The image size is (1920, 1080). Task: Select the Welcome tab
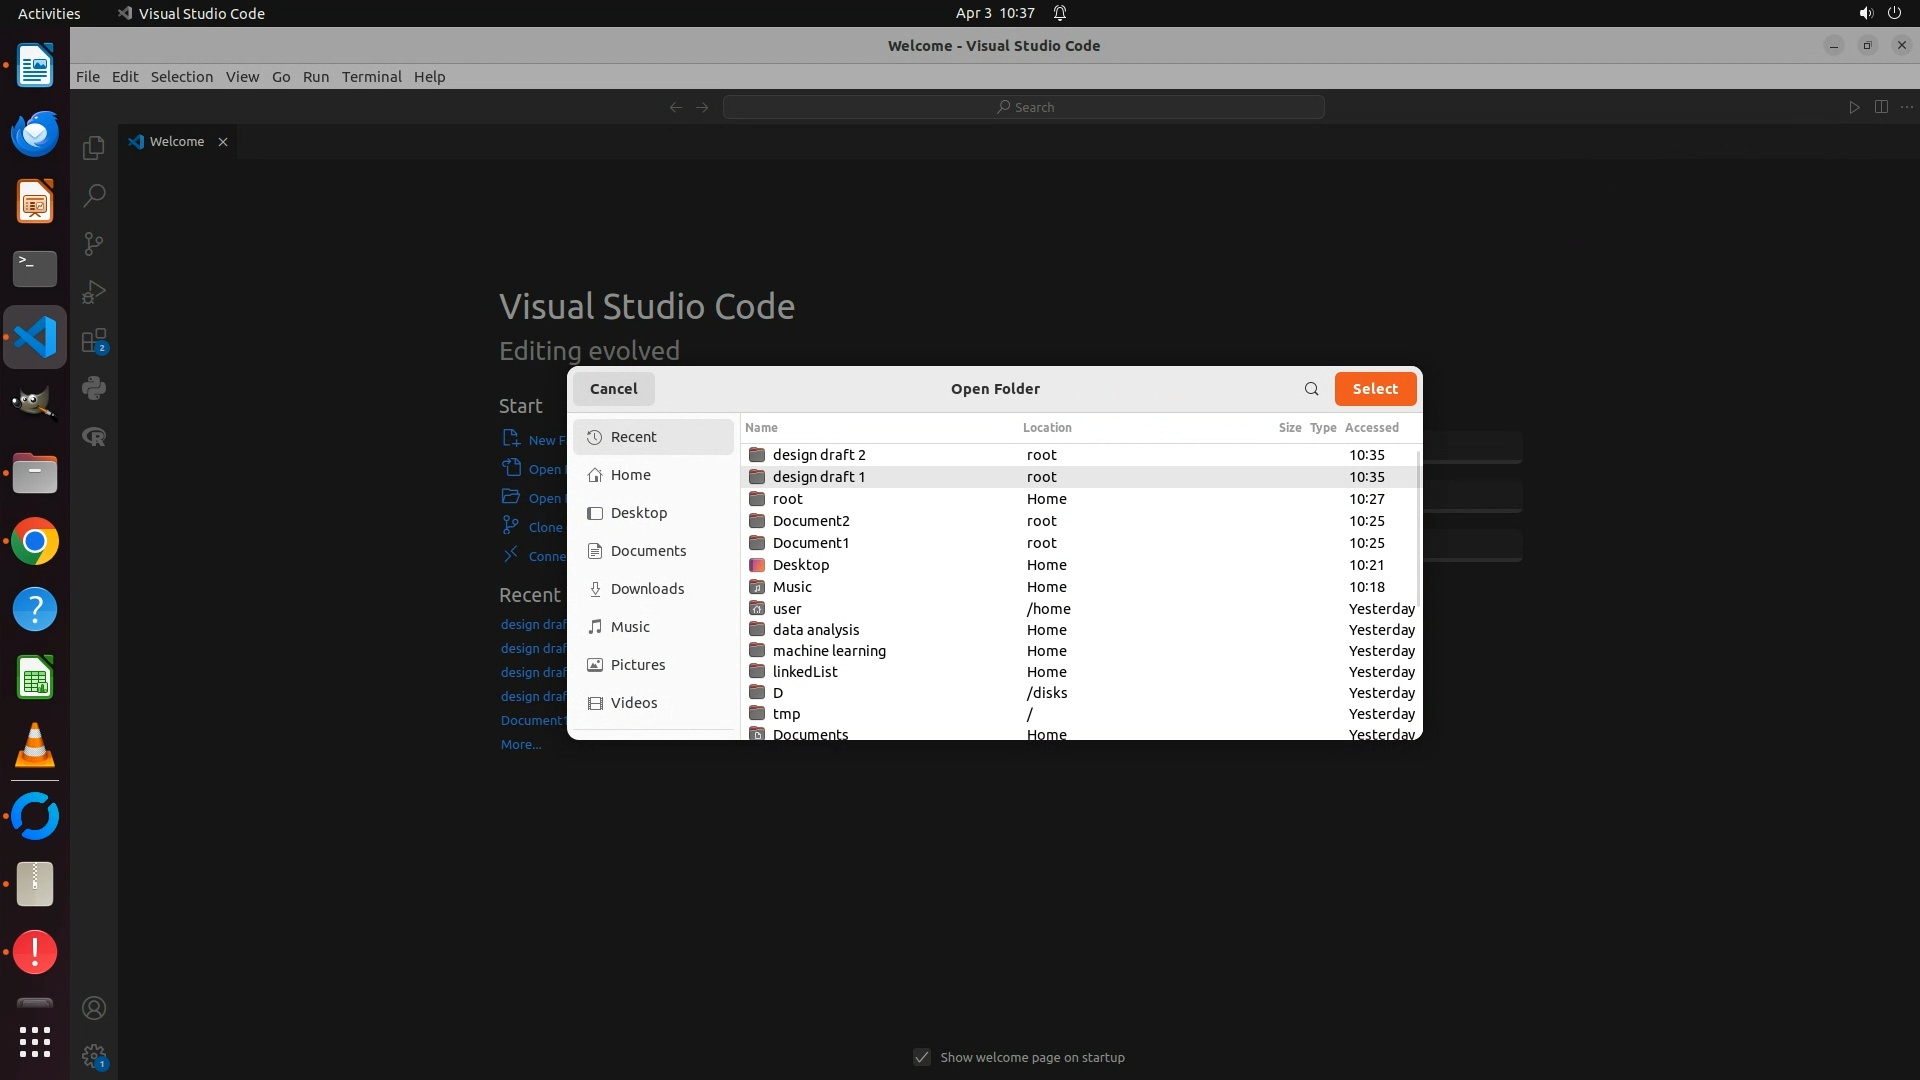click(177, 142)
